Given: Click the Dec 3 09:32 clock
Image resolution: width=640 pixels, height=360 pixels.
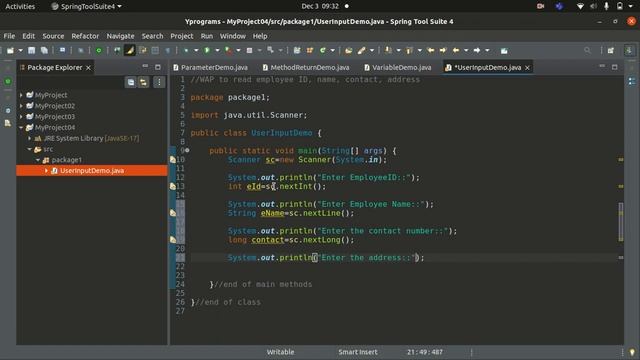Looking at the screenshot, I should [x=320, y=7].
